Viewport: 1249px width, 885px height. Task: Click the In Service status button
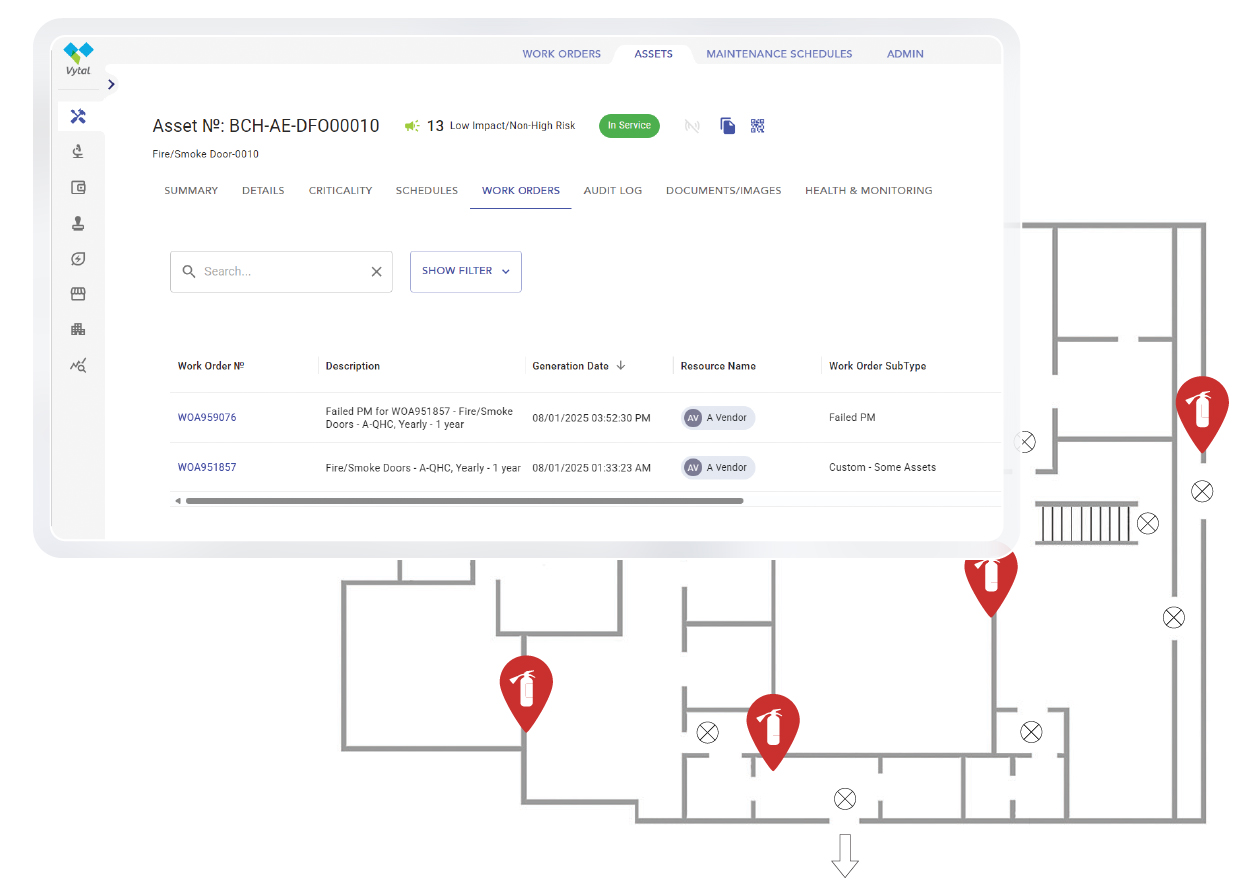coord(629,126)
